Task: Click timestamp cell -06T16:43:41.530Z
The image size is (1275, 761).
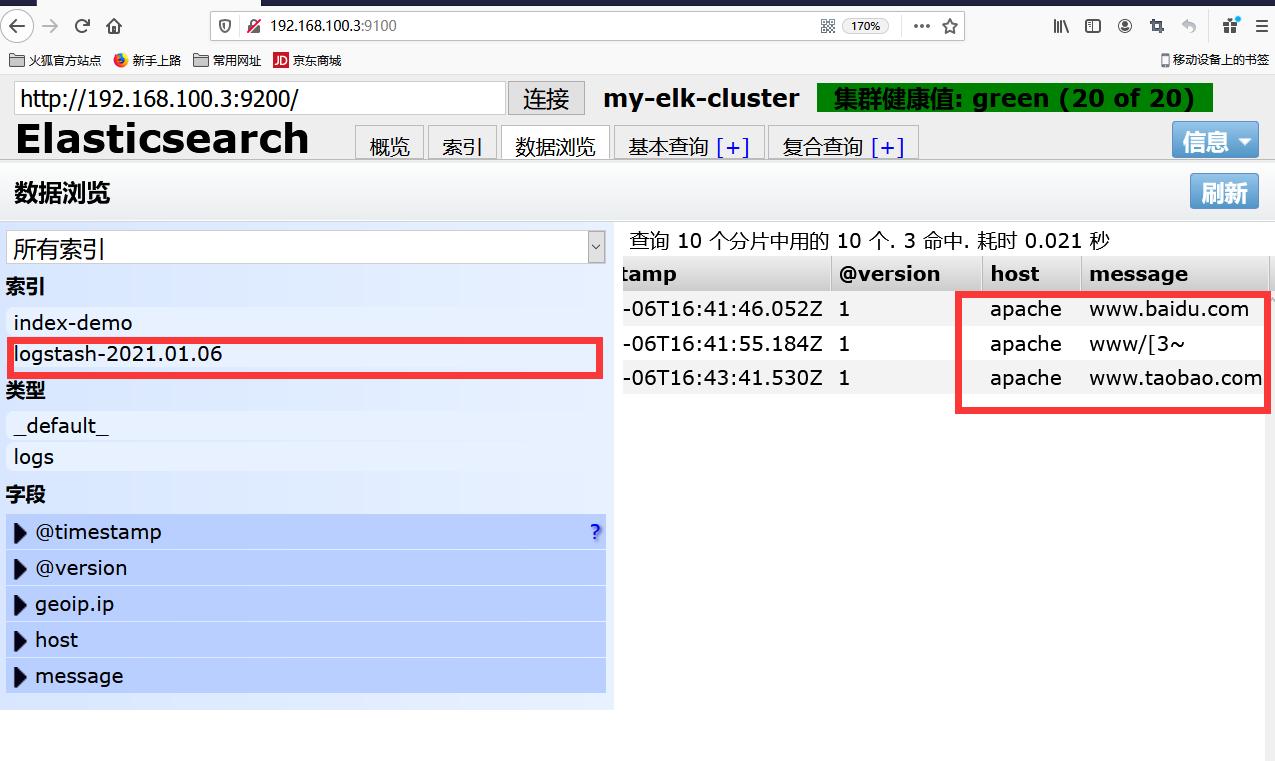Action: (723, 378)
